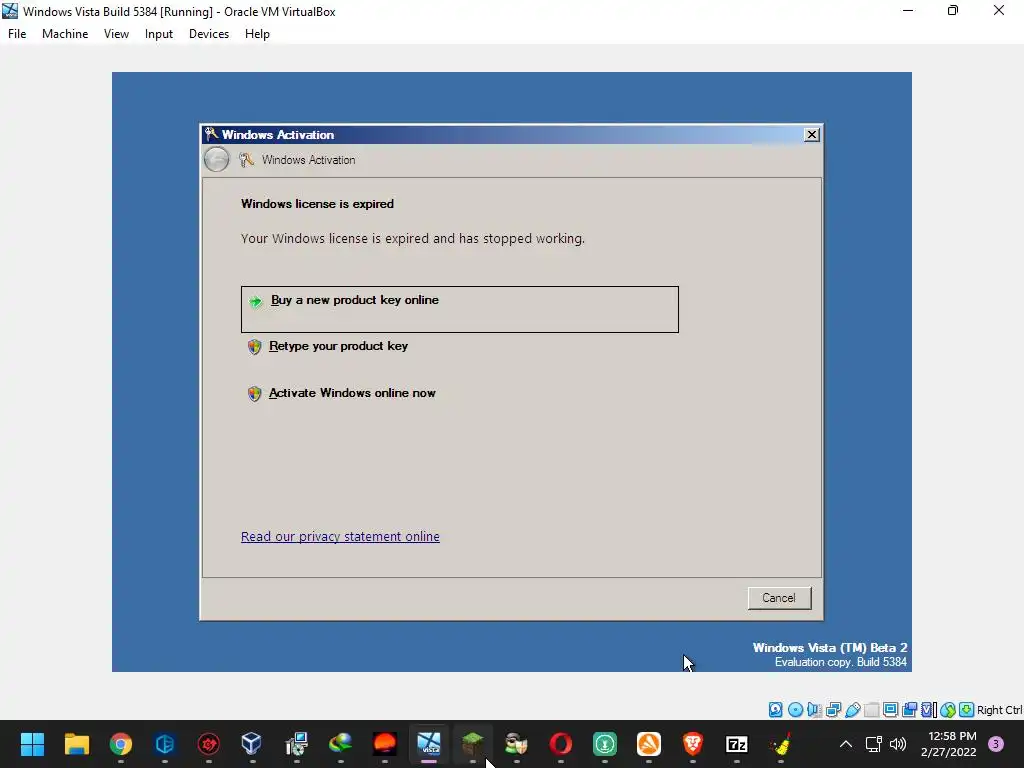Open the Input menu
This screenshot has height=768, width=1024.
point(159,34)
